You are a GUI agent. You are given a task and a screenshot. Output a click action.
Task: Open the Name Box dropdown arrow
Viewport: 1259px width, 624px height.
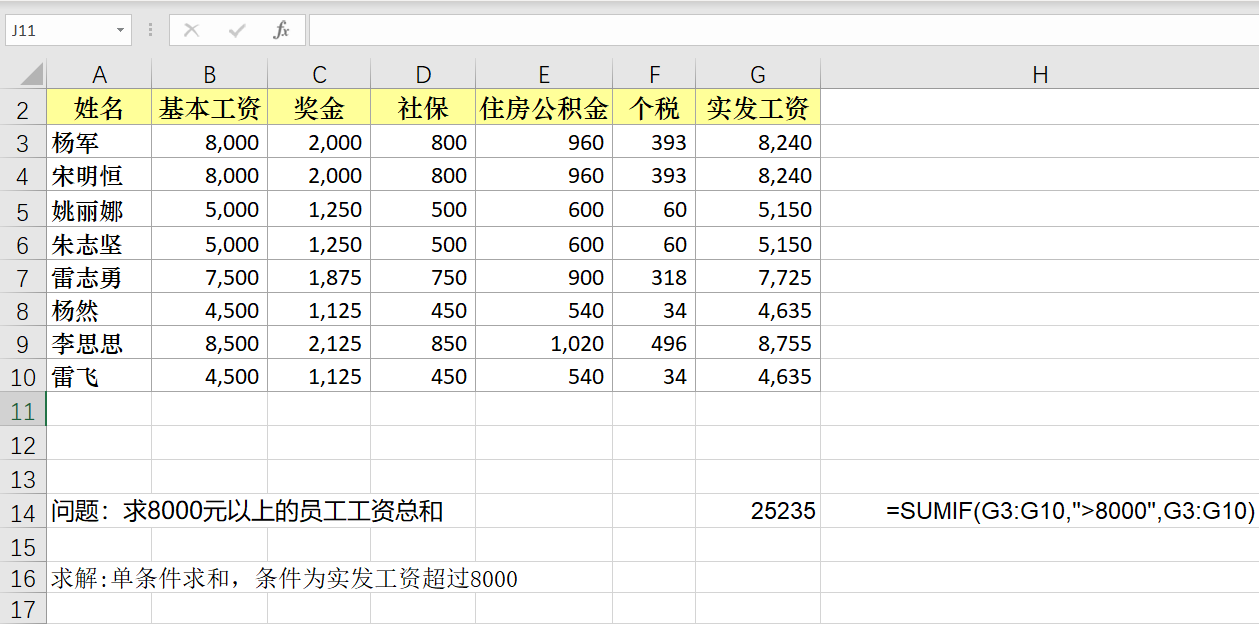(121, 30)
